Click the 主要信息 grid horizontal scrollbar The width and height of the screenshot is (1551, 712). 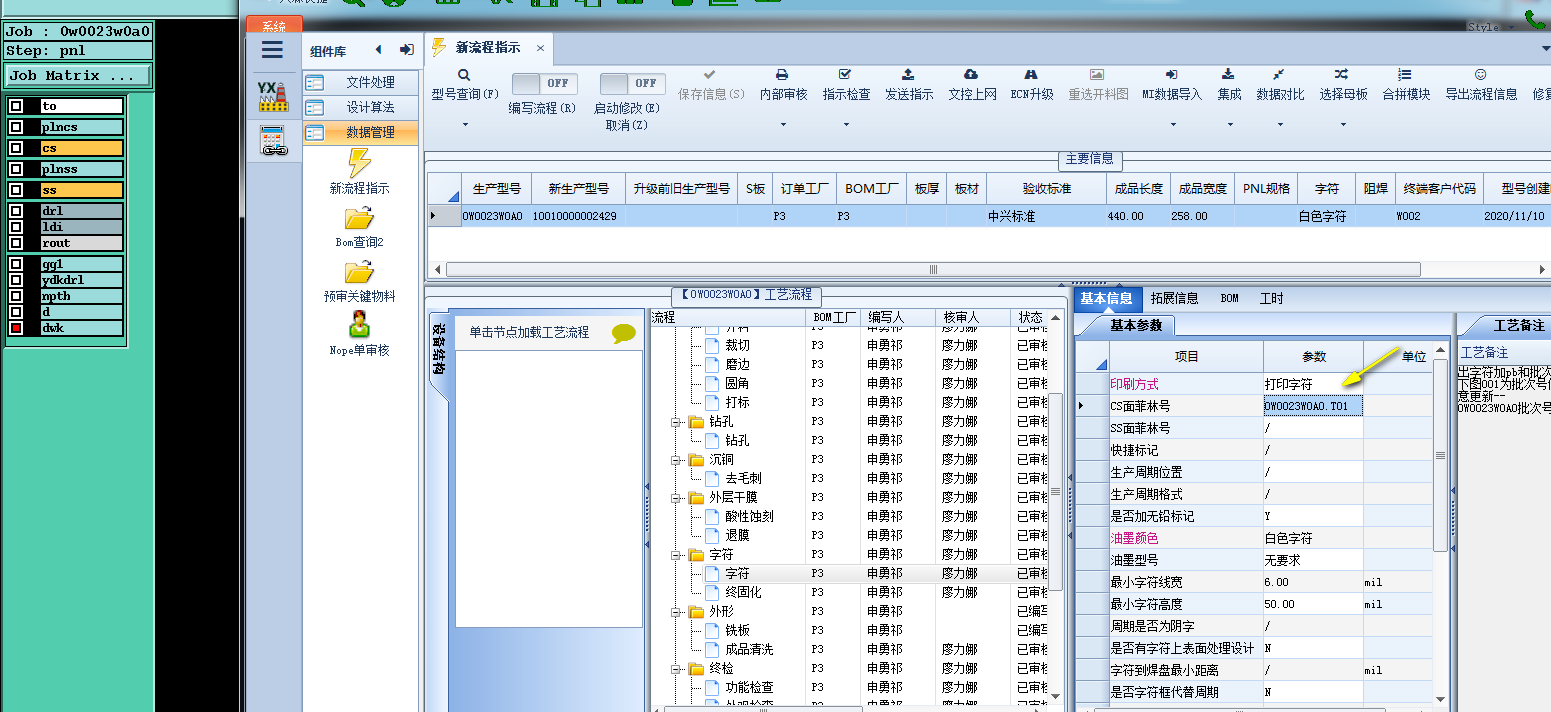933,269
